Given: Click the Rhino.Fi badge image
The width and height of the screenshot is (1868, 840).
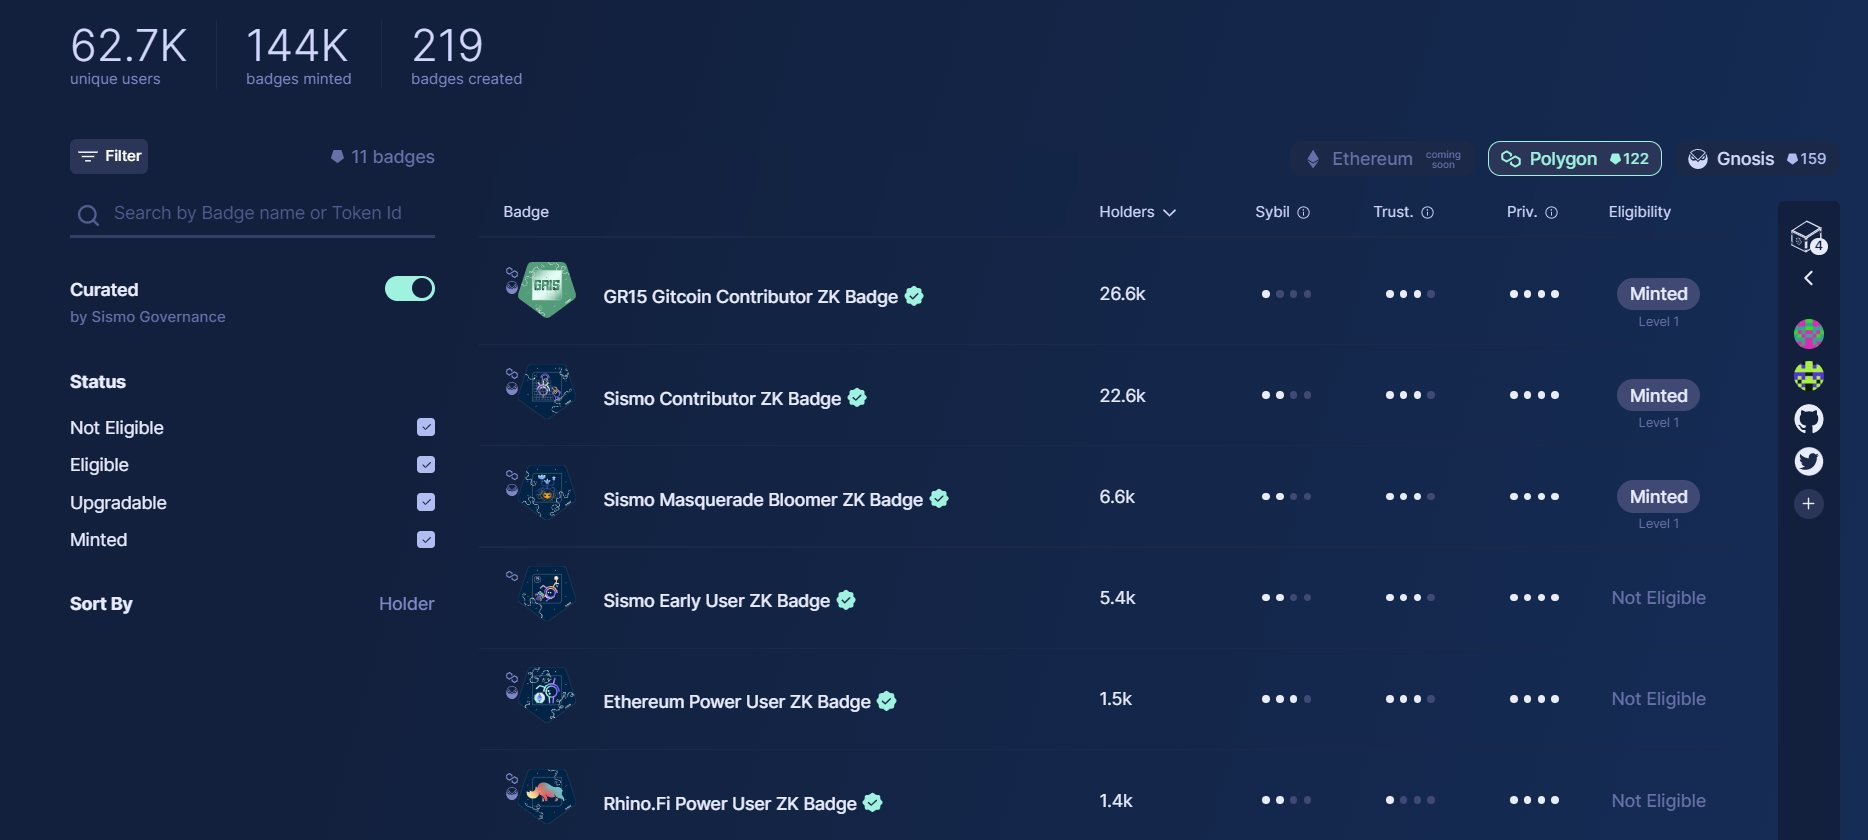Looking at the screenshot, I should (547, 795).
